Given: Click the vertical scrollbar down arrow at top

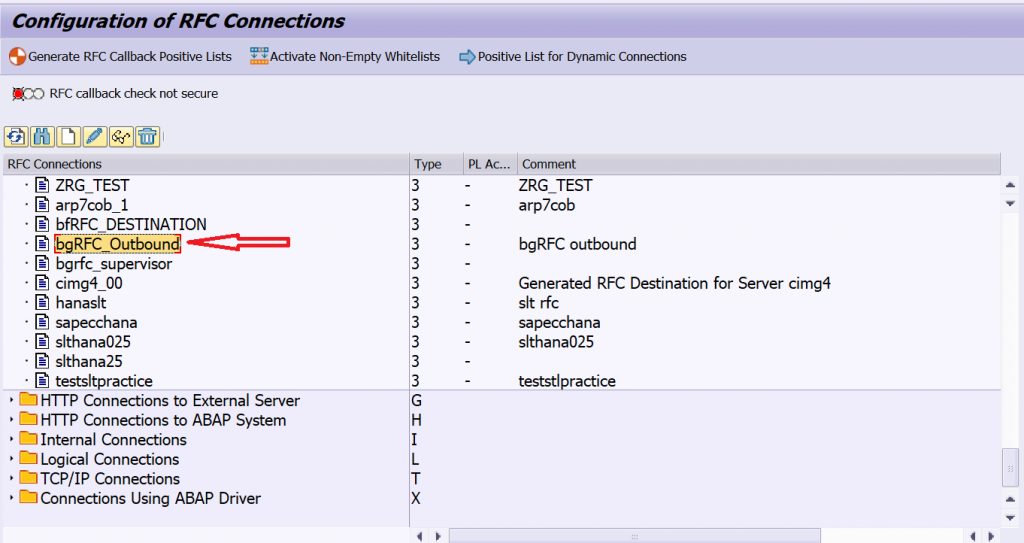Looking at the screenshot, I should [x=1010, y=204].
